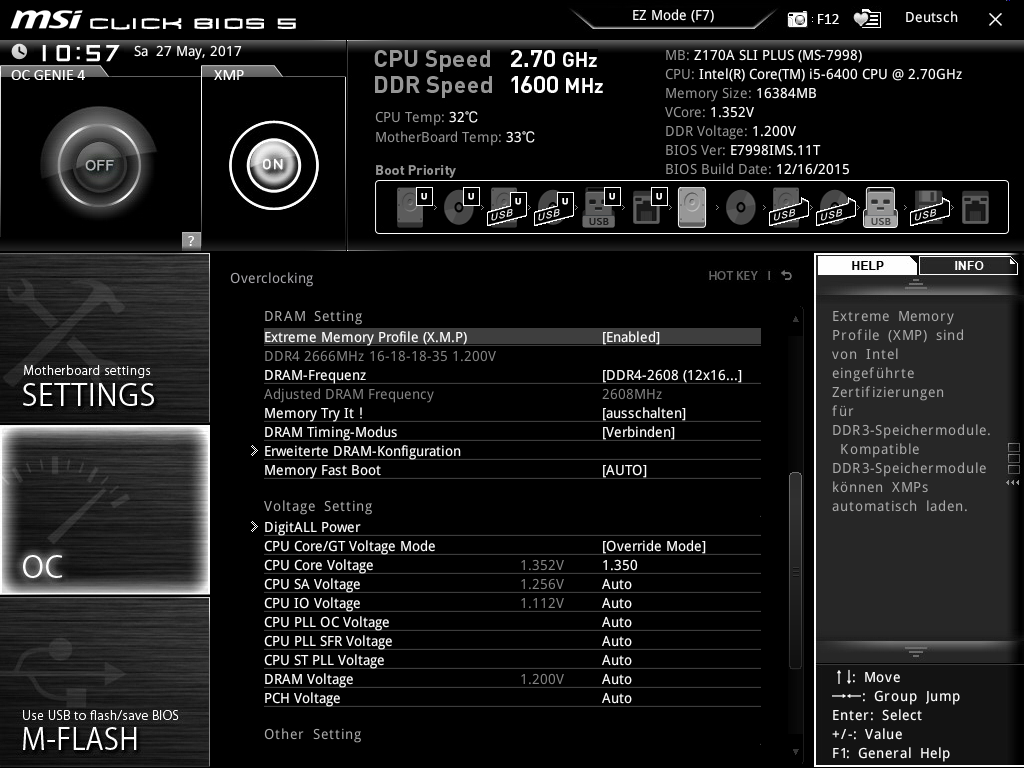Change Extreme Memory Profile [Enabled] value
Screen dimensions: 1024x768
point(630,337)
